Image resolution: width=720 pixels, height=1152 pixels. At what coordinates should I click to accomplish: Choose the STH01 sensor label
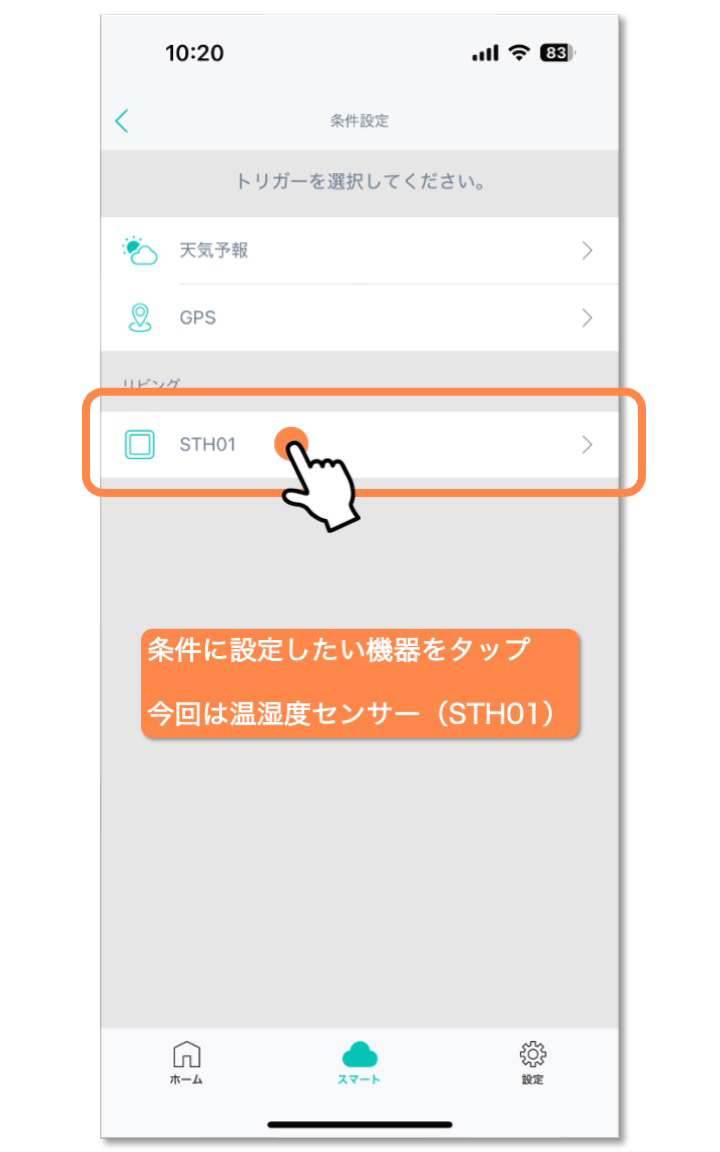[207, 444]
